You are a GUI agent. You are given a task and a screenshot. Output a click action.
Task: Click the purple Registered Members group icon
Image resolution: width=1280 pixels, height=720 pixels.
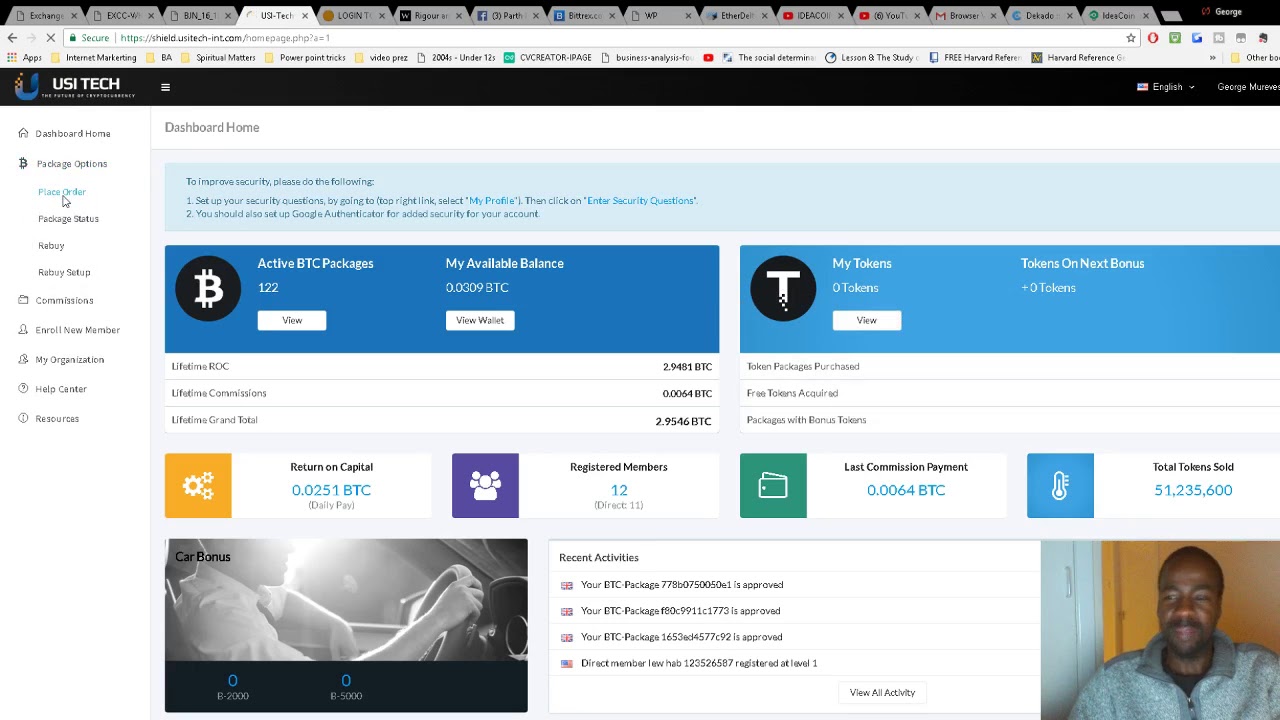[x=485, y=486]
